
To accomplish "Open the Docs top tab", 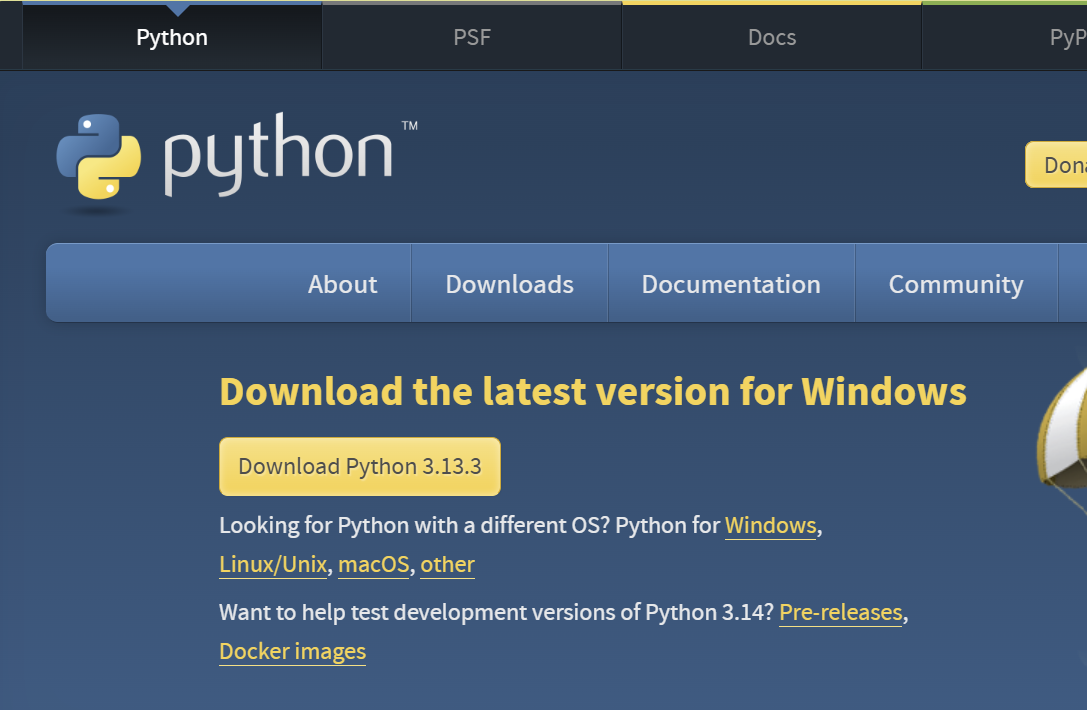I will pyautogui.click(x=772, y=37).
